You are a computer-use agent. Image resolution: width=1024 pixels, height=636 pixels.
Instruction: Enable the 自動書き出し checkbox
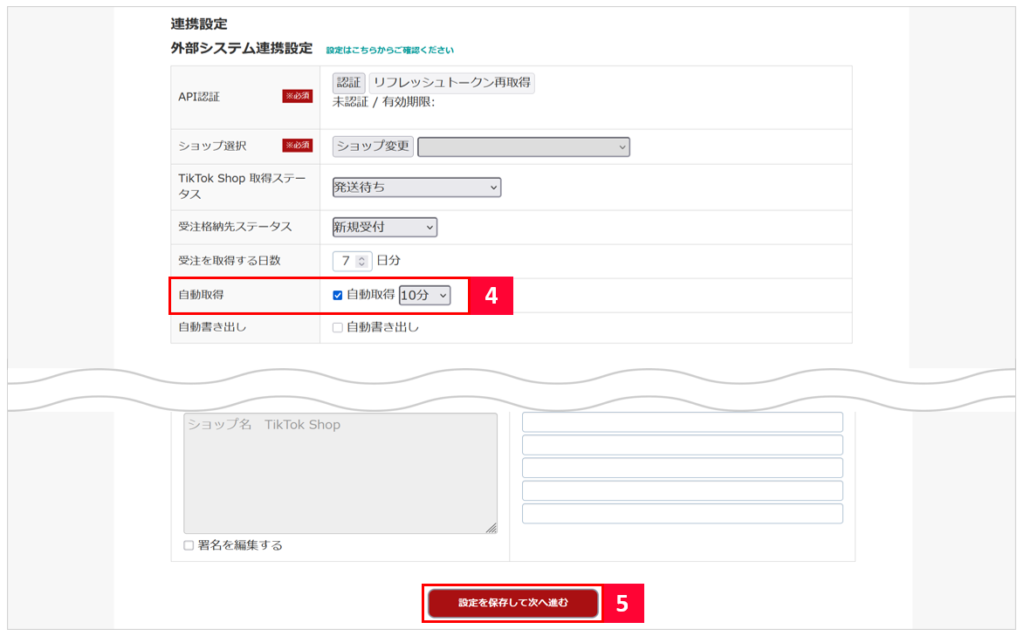338,328
